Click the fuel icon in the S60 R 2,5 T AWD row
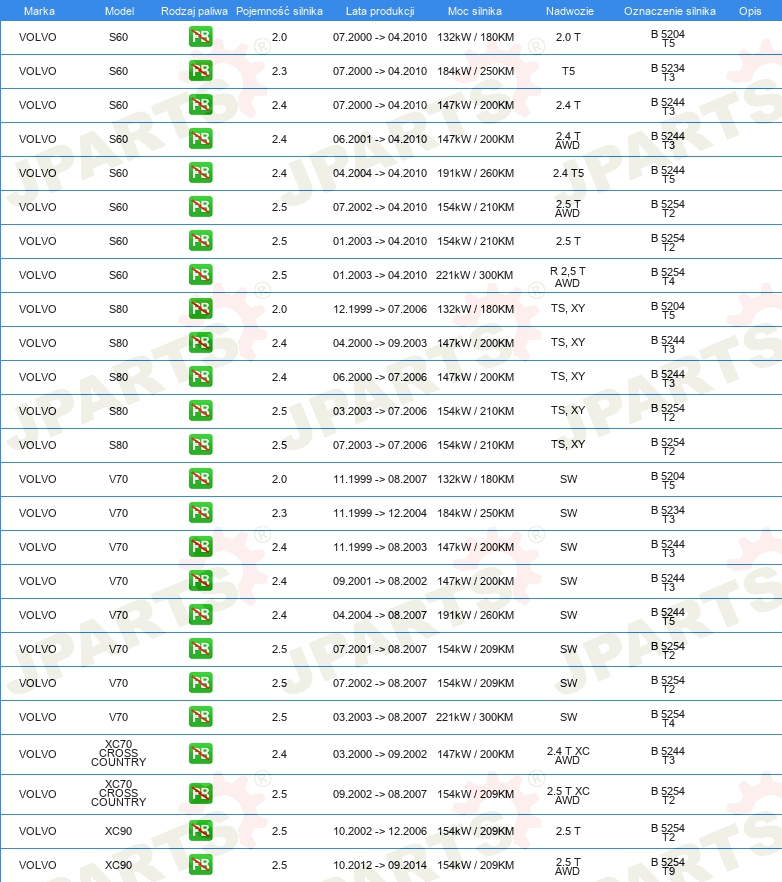This screenshot has height=882, width=782. click(x=201, y=275)
